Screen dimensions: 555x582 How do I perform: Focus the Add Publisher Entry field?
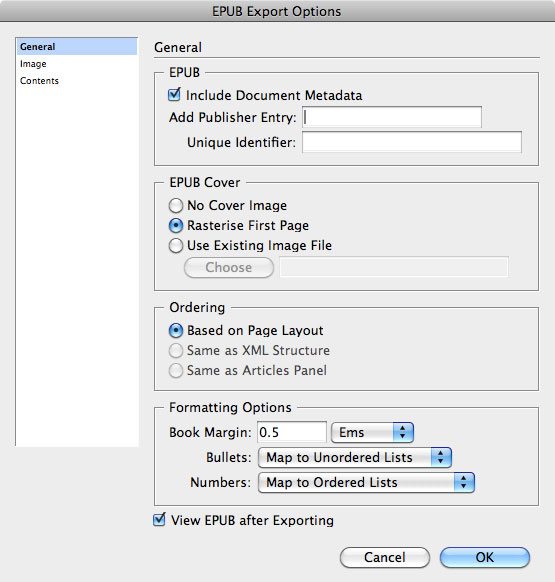click(x=392, y=117)
